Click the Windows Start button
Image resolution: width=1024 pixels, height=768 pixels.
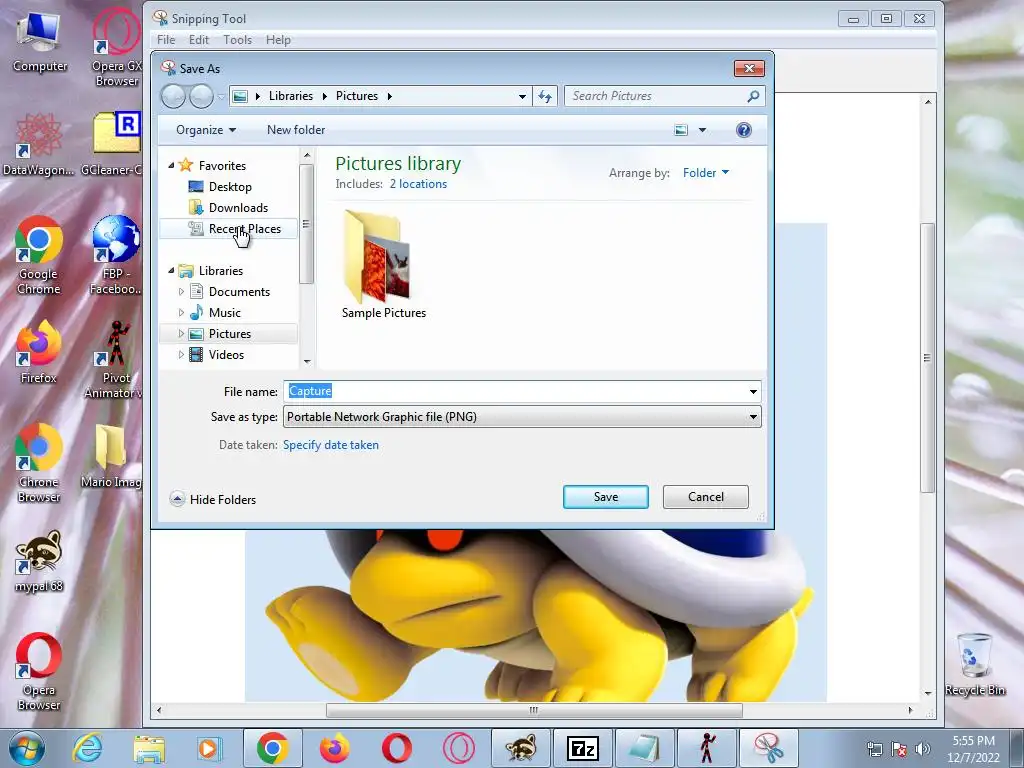coord(26,748)
